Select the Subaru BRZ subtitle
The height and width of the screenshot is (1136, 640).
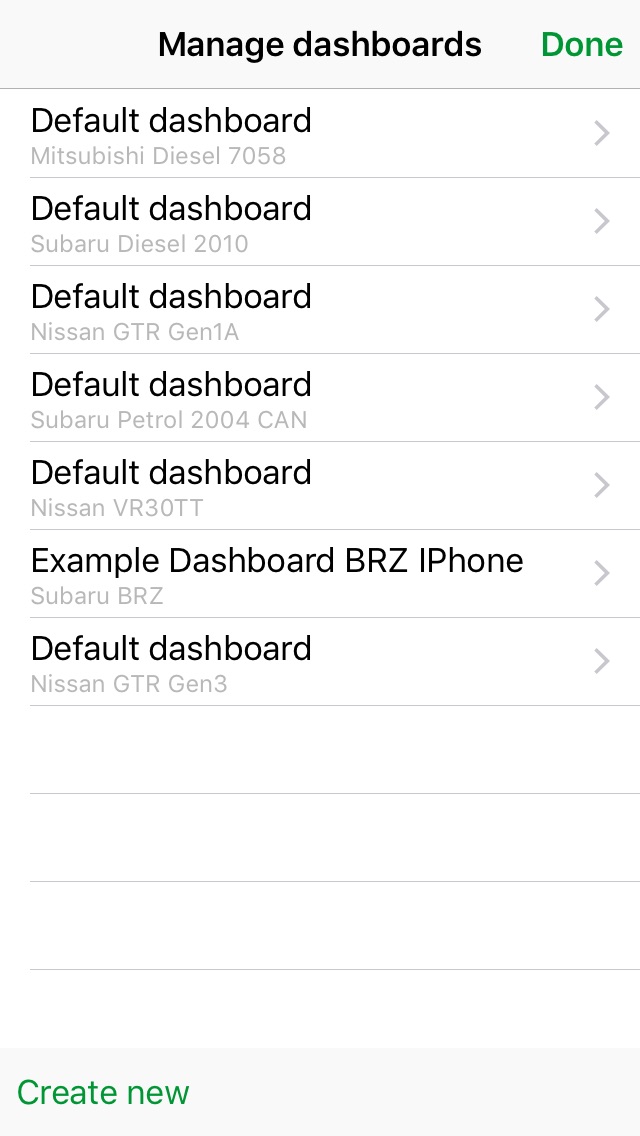click(97, 596)
